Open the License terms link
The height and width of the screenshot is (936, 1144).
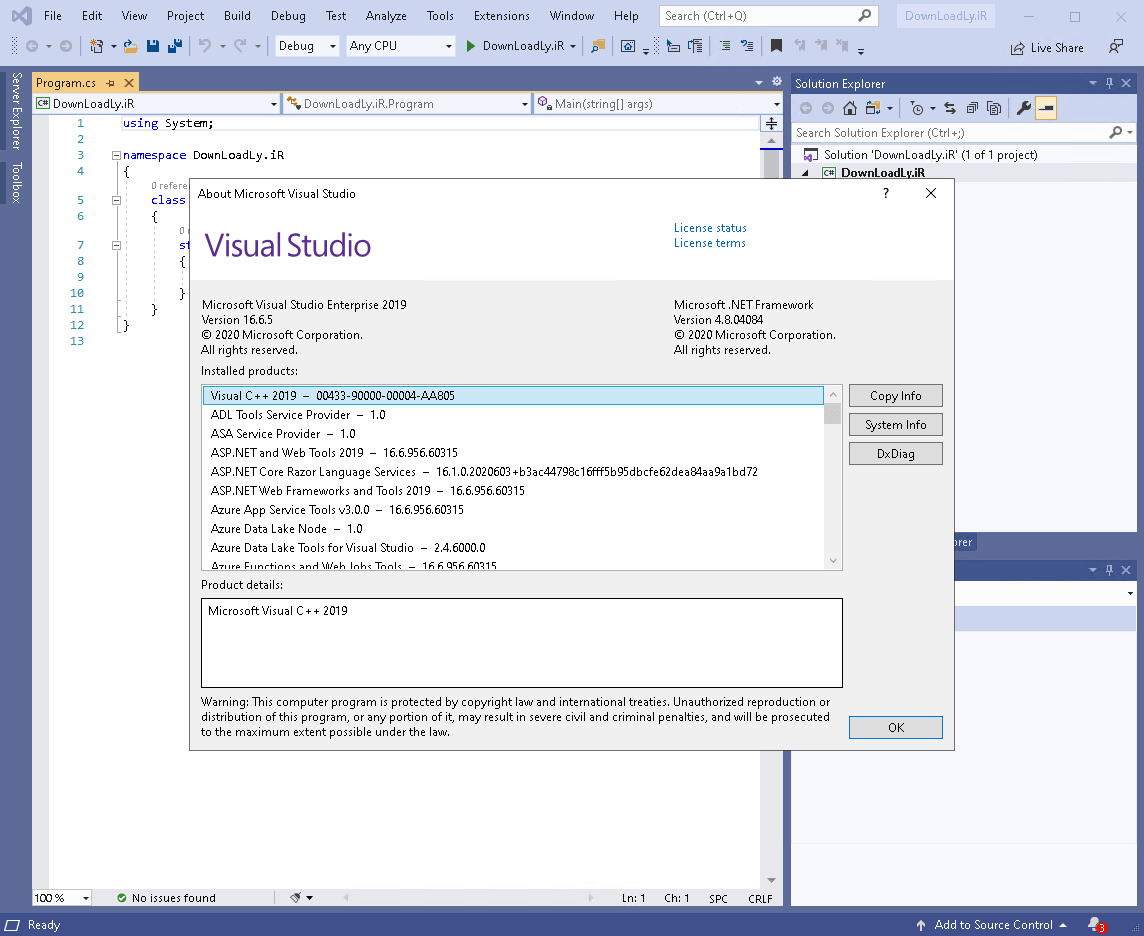(709, 242)
